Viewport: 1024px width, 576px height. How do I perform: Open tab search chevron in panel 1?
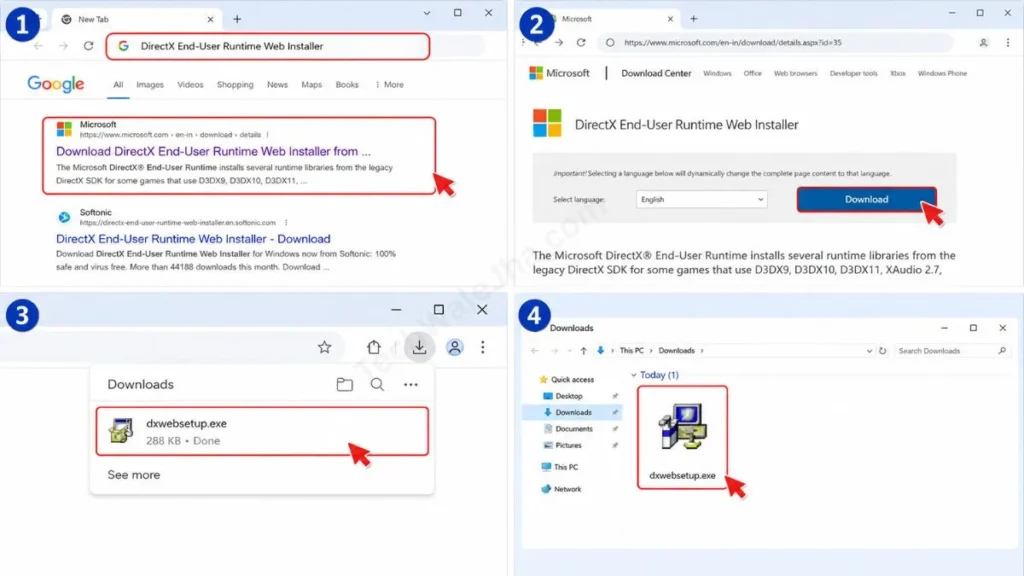(426, 13)
